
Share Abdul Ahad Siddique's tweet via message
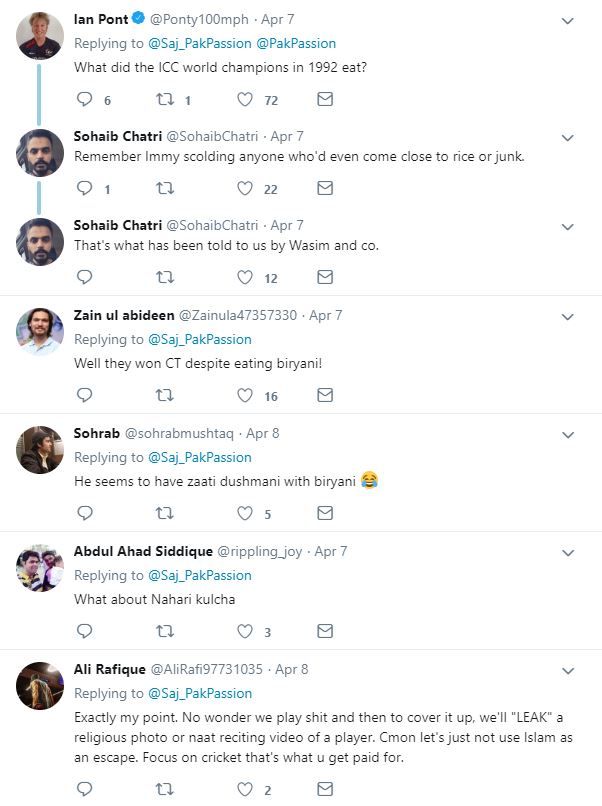point(325,631)
